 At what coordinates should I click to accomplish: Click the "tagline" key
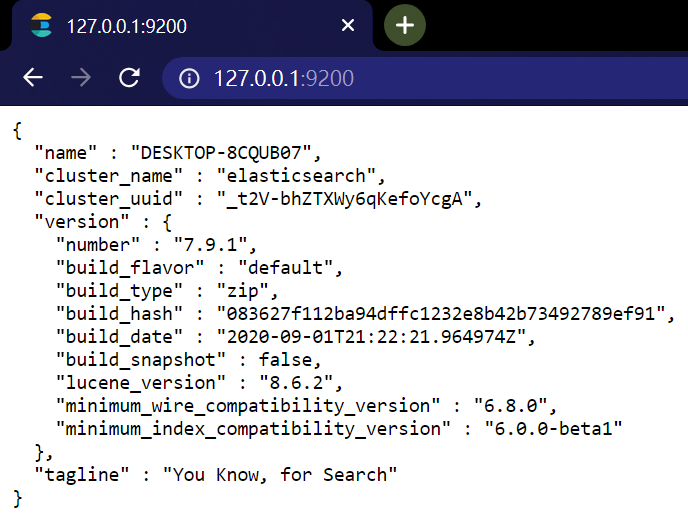coord(82,475)
